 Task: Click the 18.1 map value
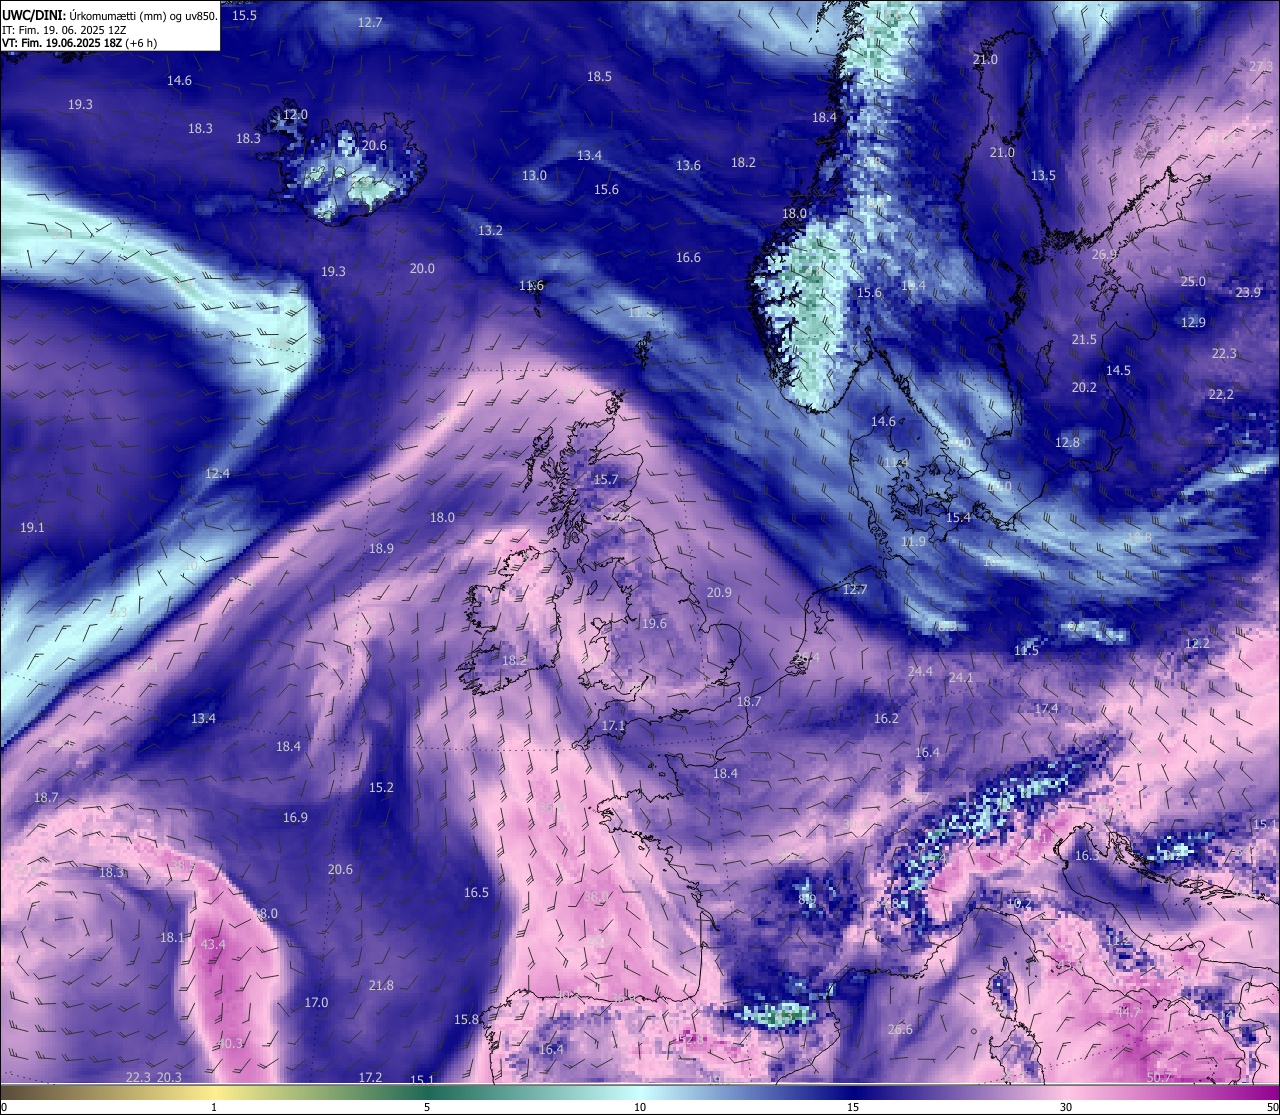coord(172,937)
